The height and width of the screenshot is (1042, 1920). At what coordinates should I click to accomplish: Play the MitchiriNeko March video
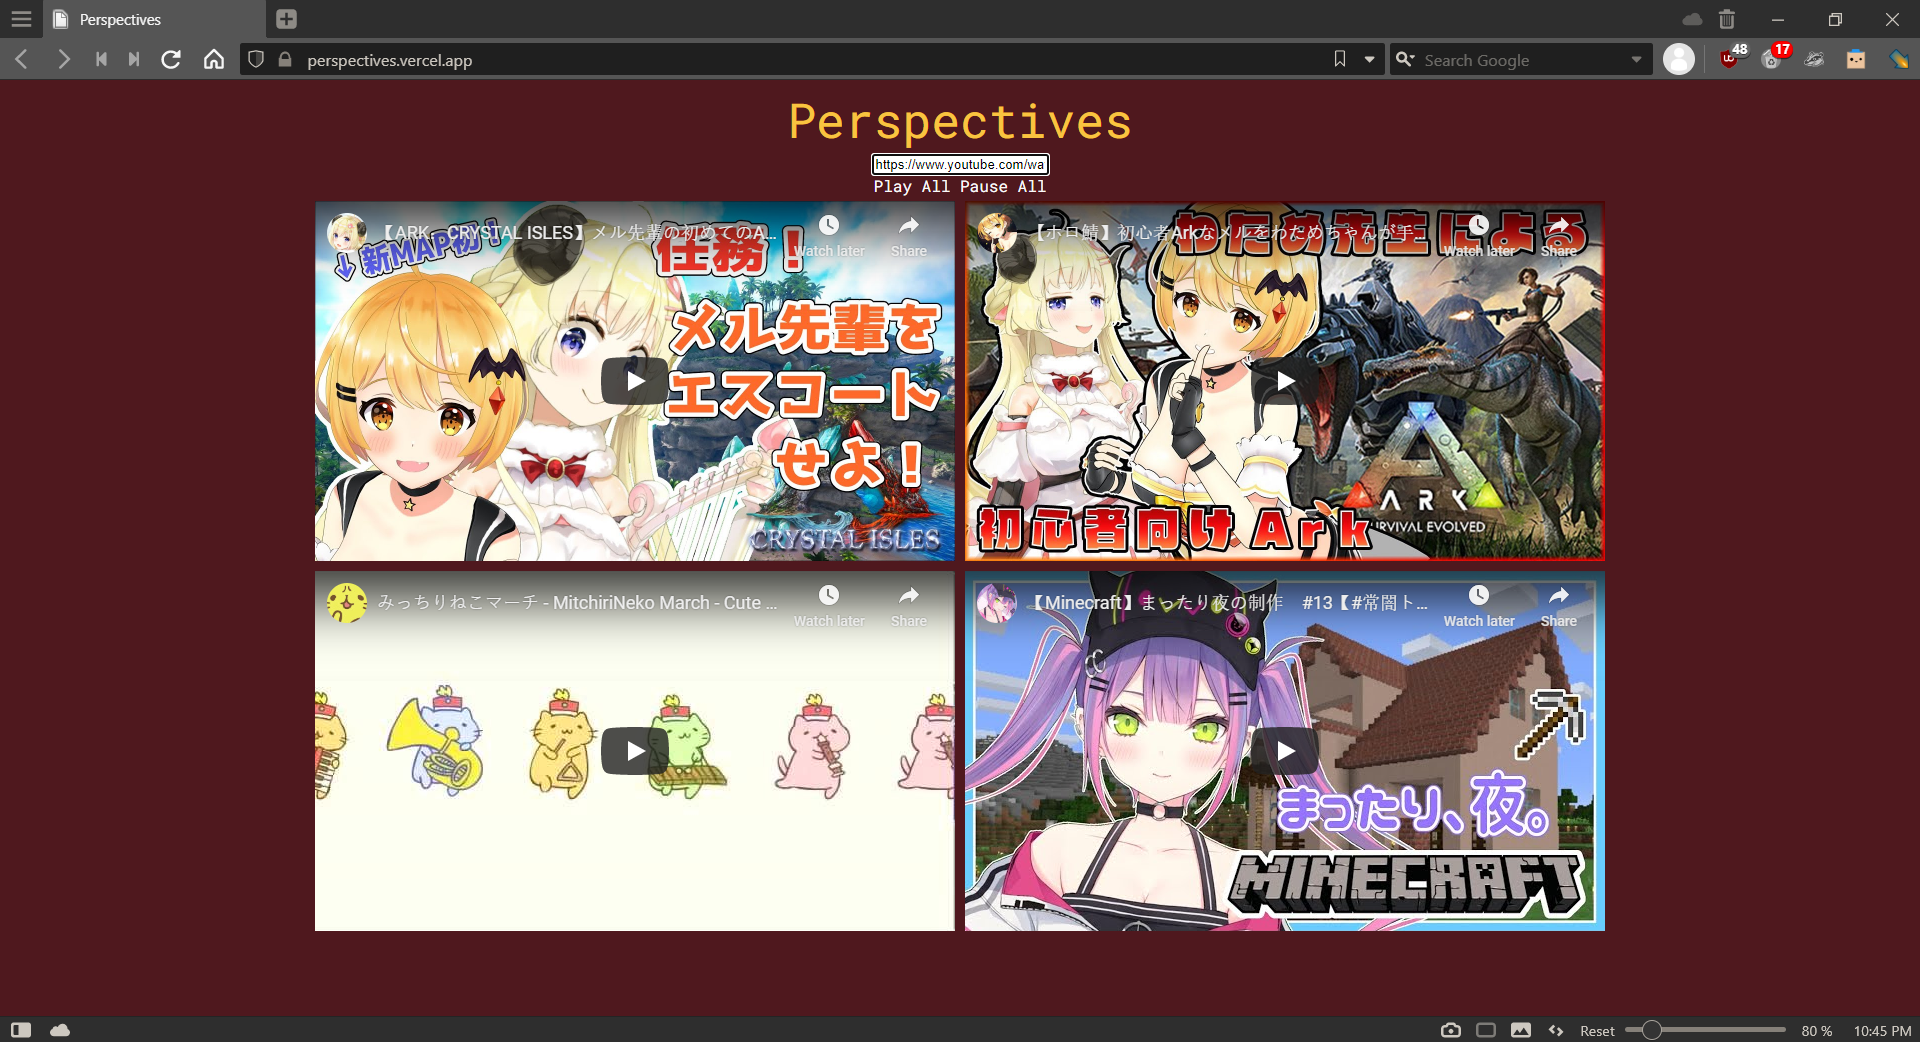tap(633, 751)
